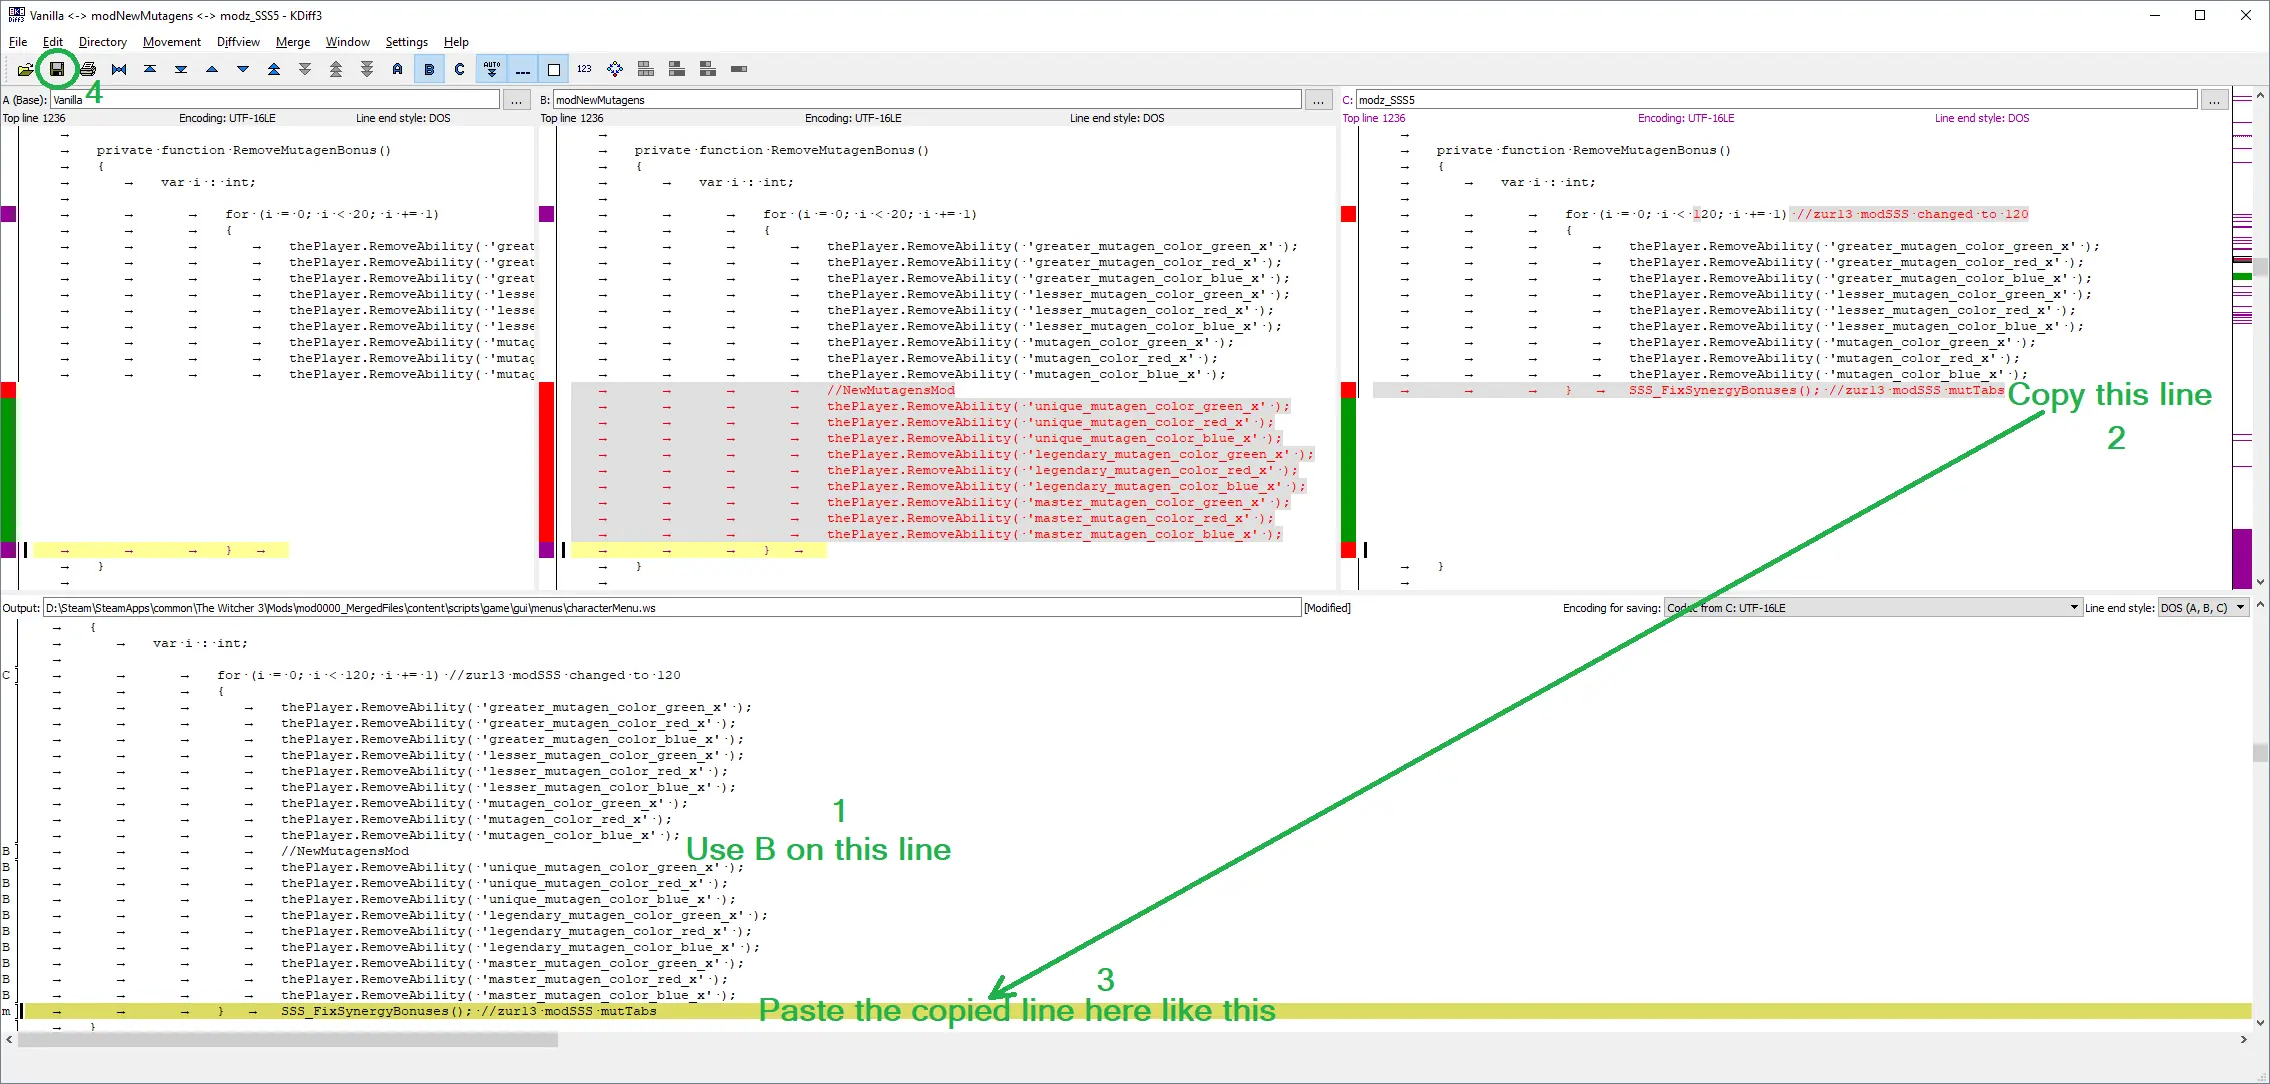The height and width of the screenshot is (1084, 2270).
Task: Click pane C Encoding: UTF-16LE label
Action: tap(1686, 118)
